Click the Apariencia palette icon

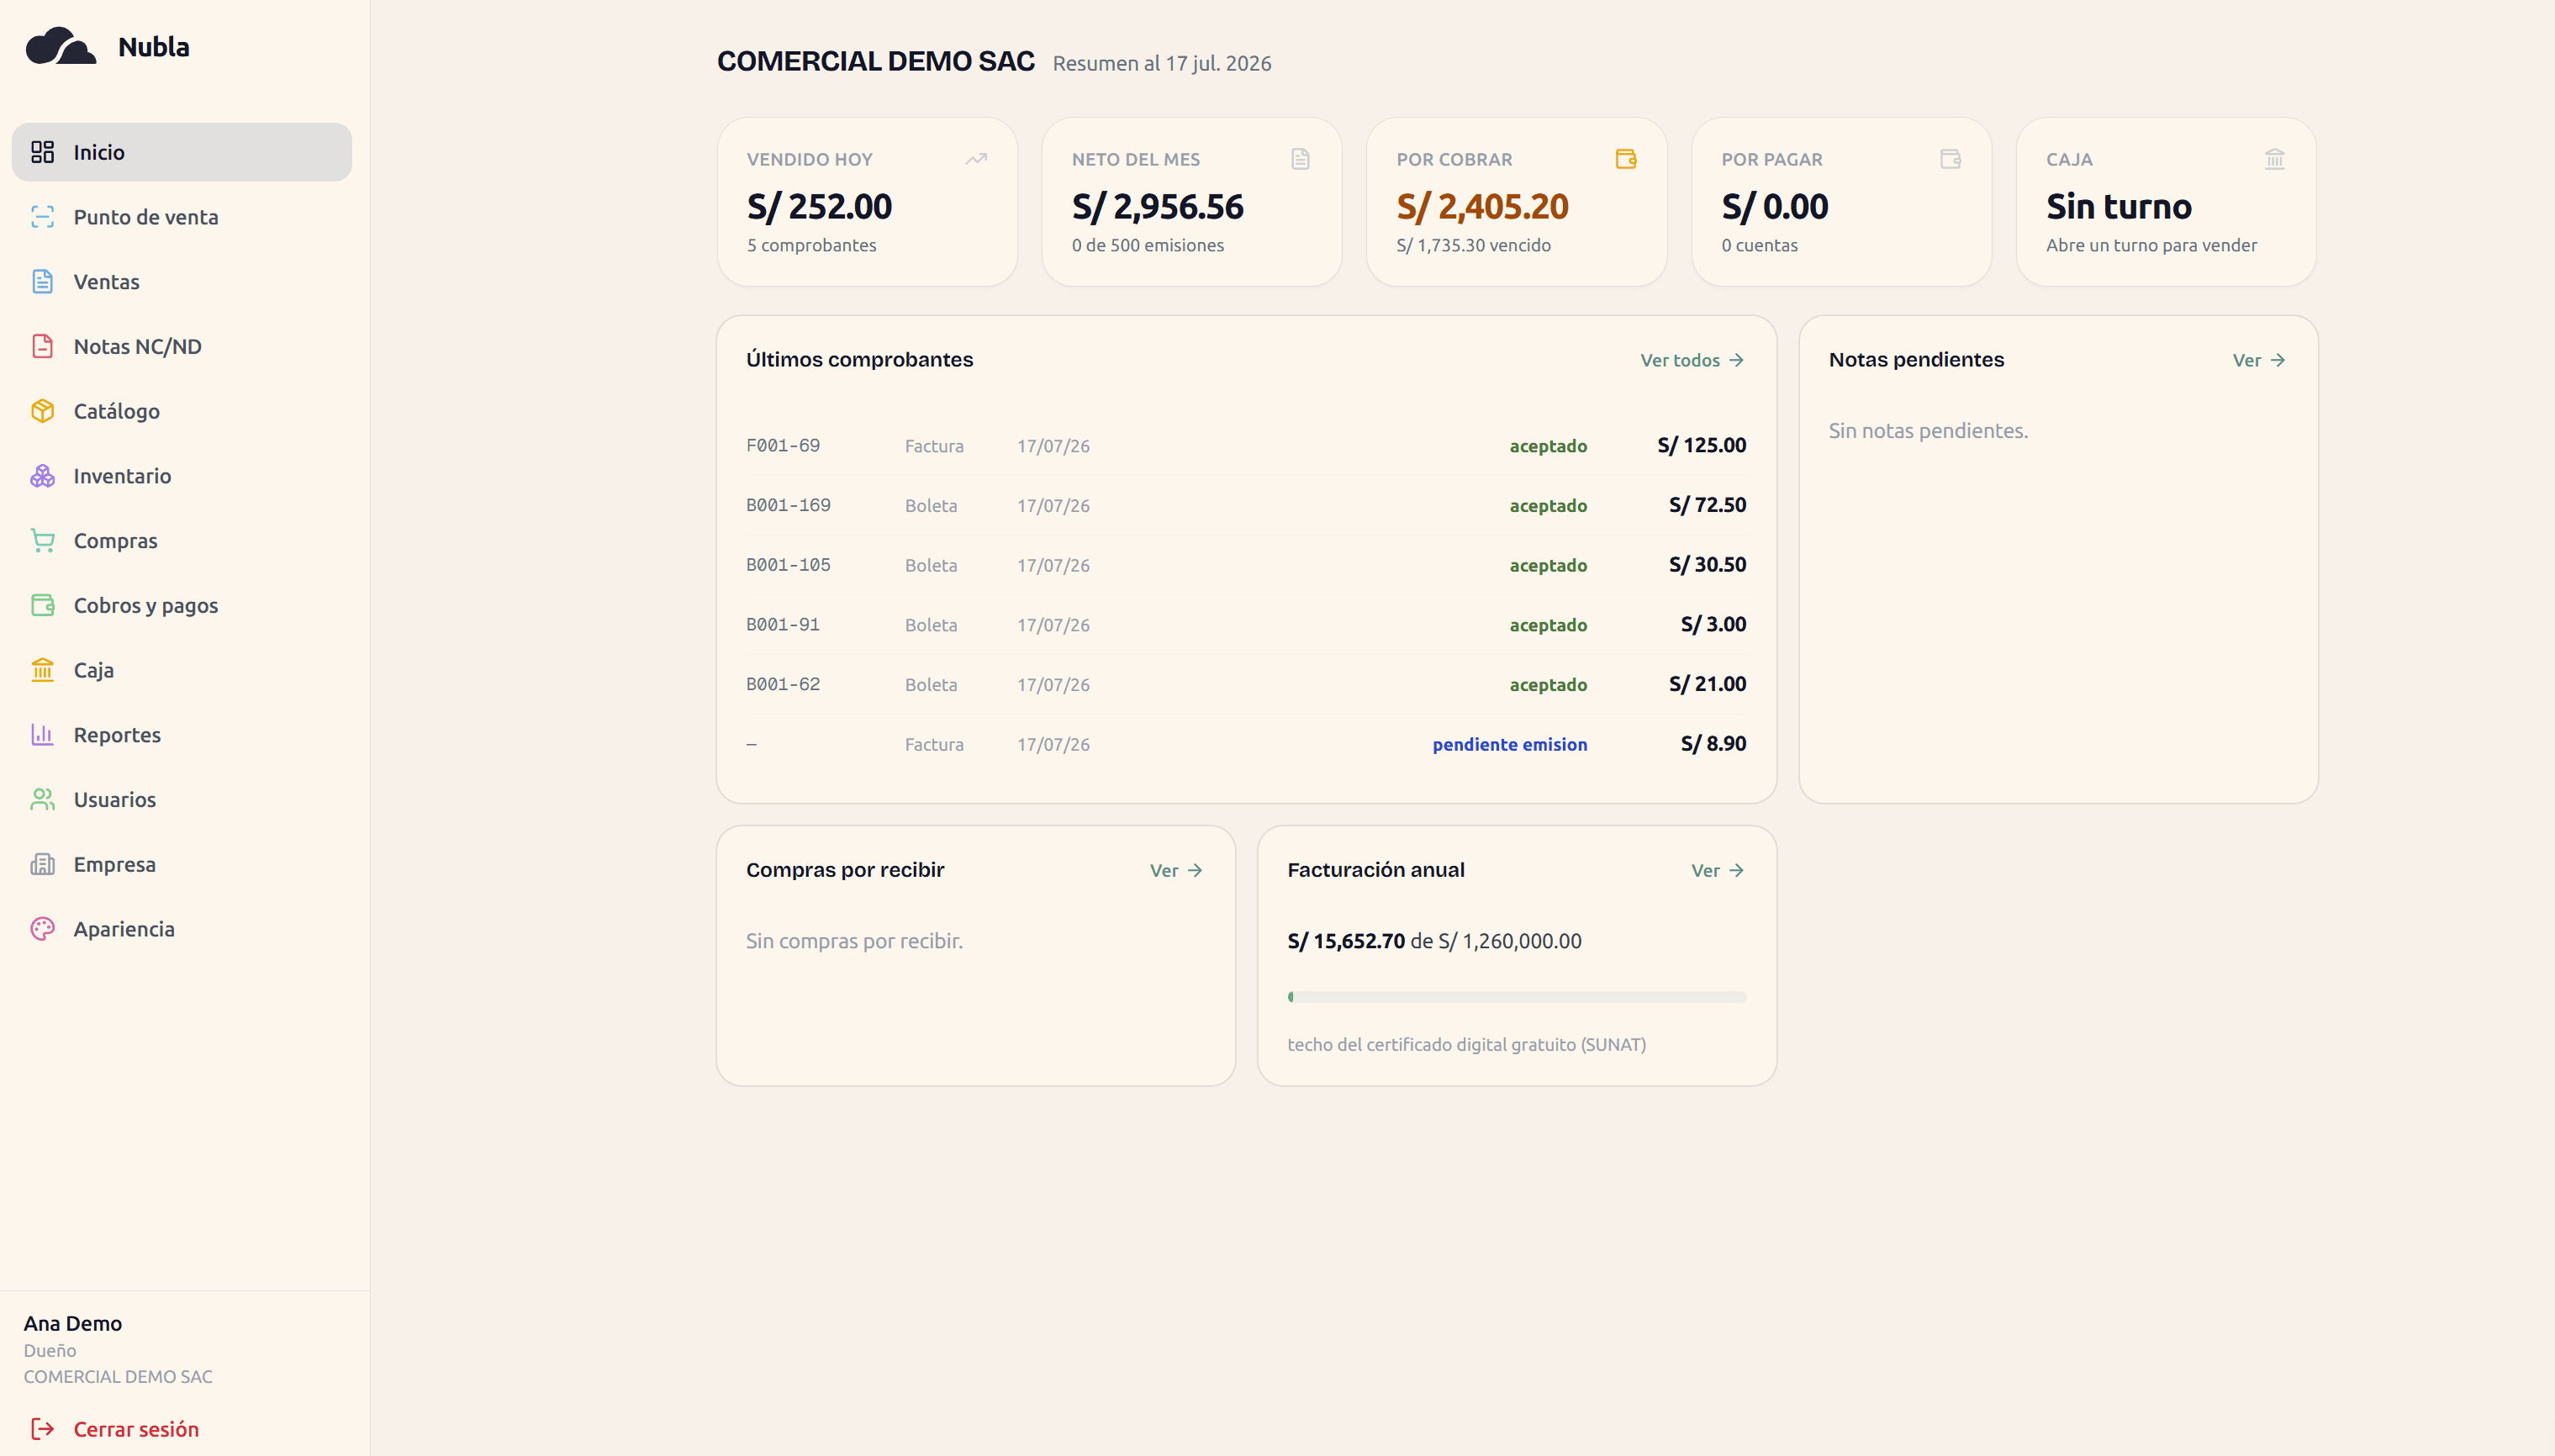pyautogui.click(x=42, y=929)
